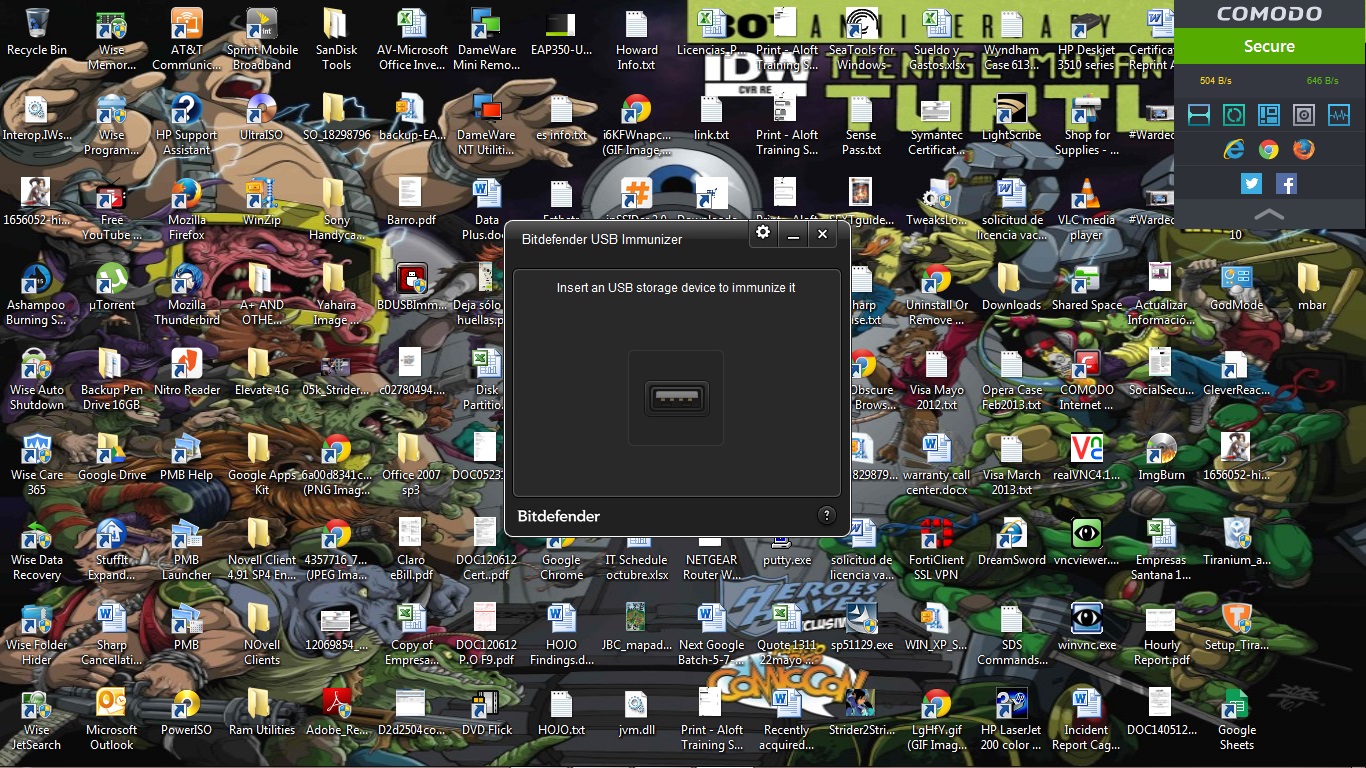1366x768 pixels.
Task: Launch Chrome from the COMODO widget
Action: coord(1269,150)
